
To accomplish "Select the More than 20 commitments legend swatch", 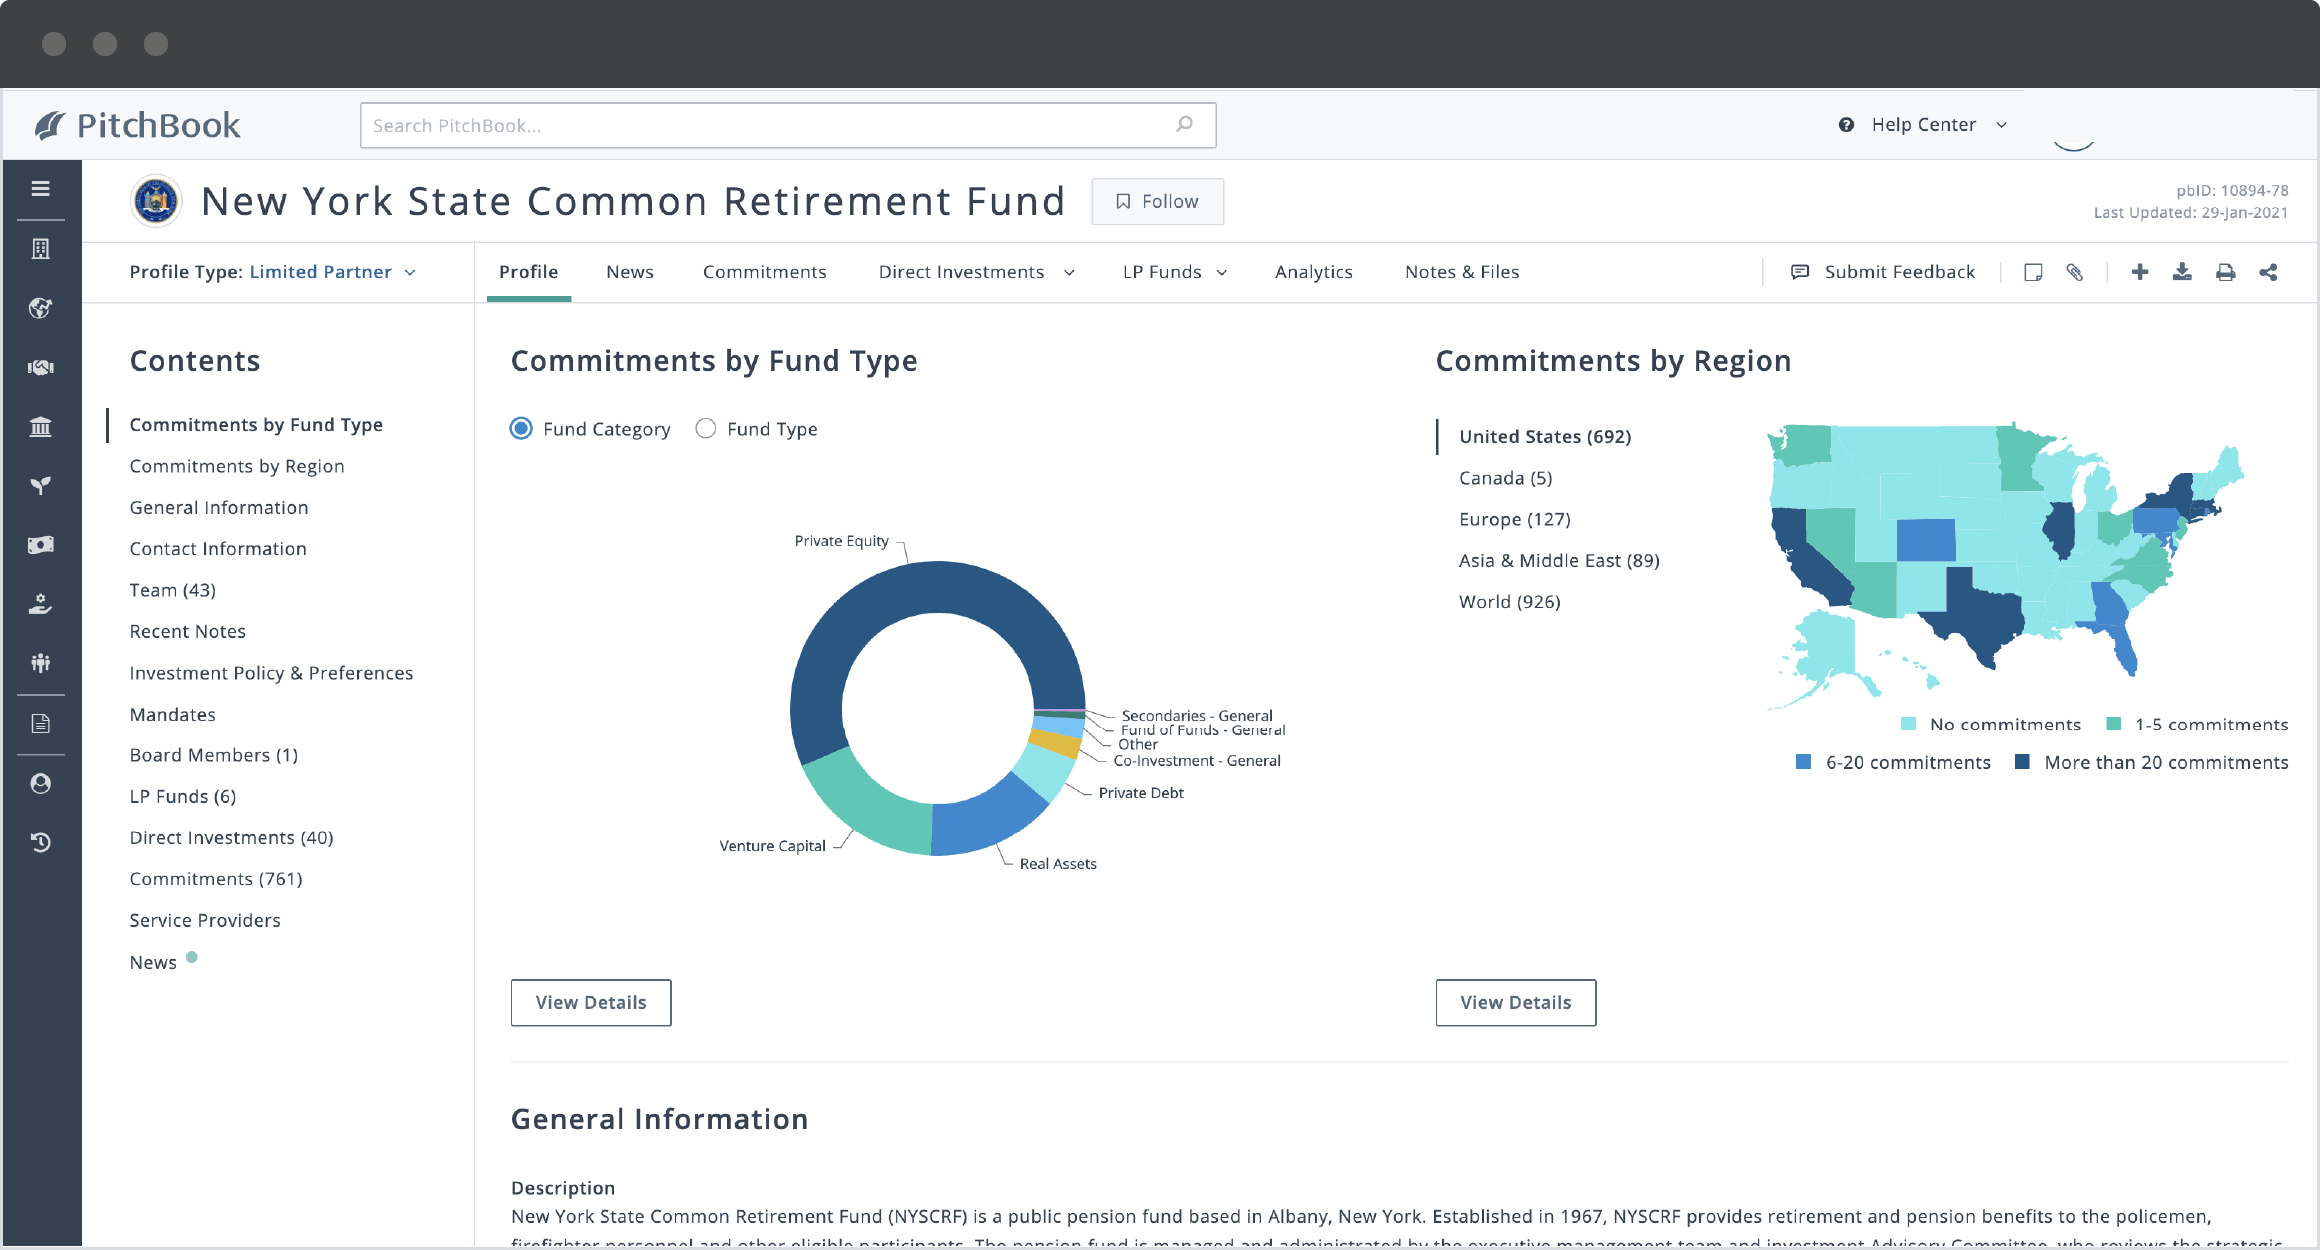I will coord(2022,761).
